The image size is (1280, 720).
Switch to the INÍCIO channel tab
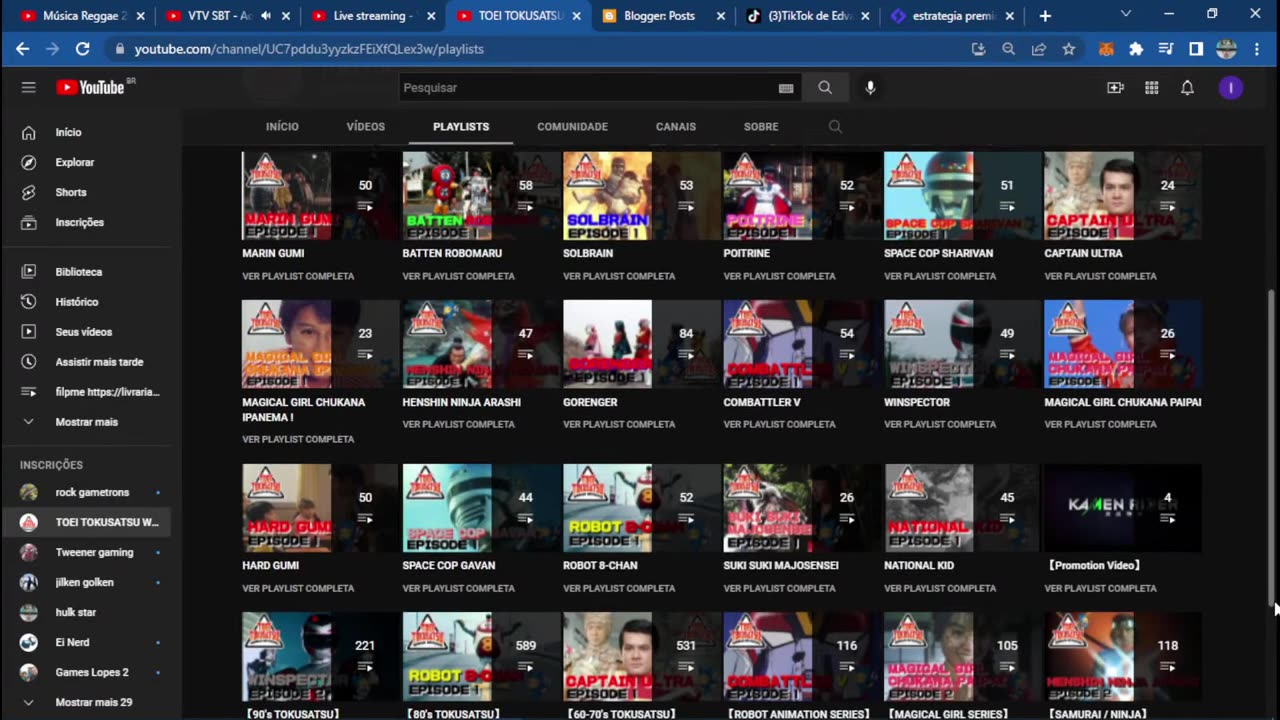coord(282,127)
